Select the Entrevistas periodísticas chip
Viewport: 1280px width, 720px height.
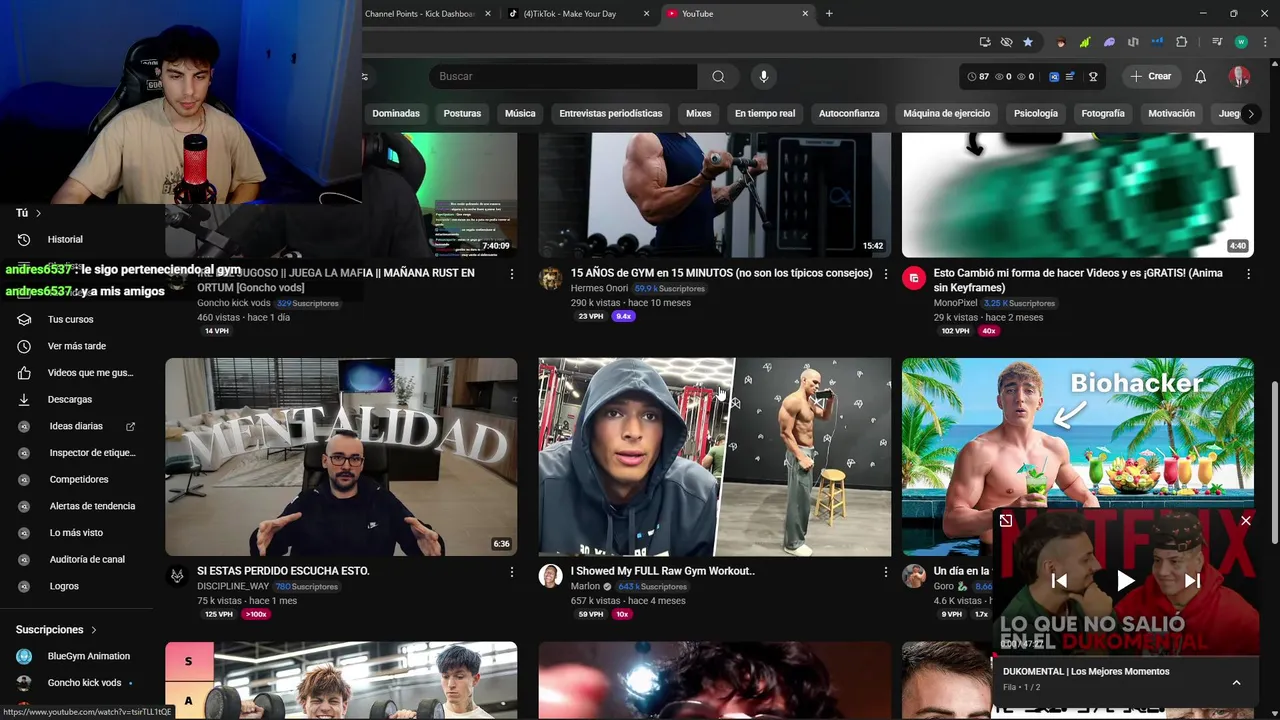(611, 114)
